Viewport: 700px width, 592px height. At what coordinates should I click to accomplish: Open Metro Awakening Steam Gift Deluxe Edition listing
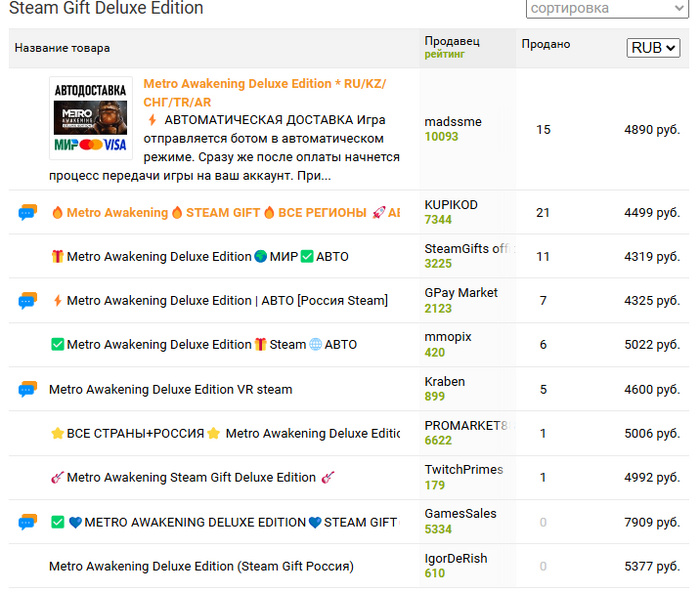(193, 477)
